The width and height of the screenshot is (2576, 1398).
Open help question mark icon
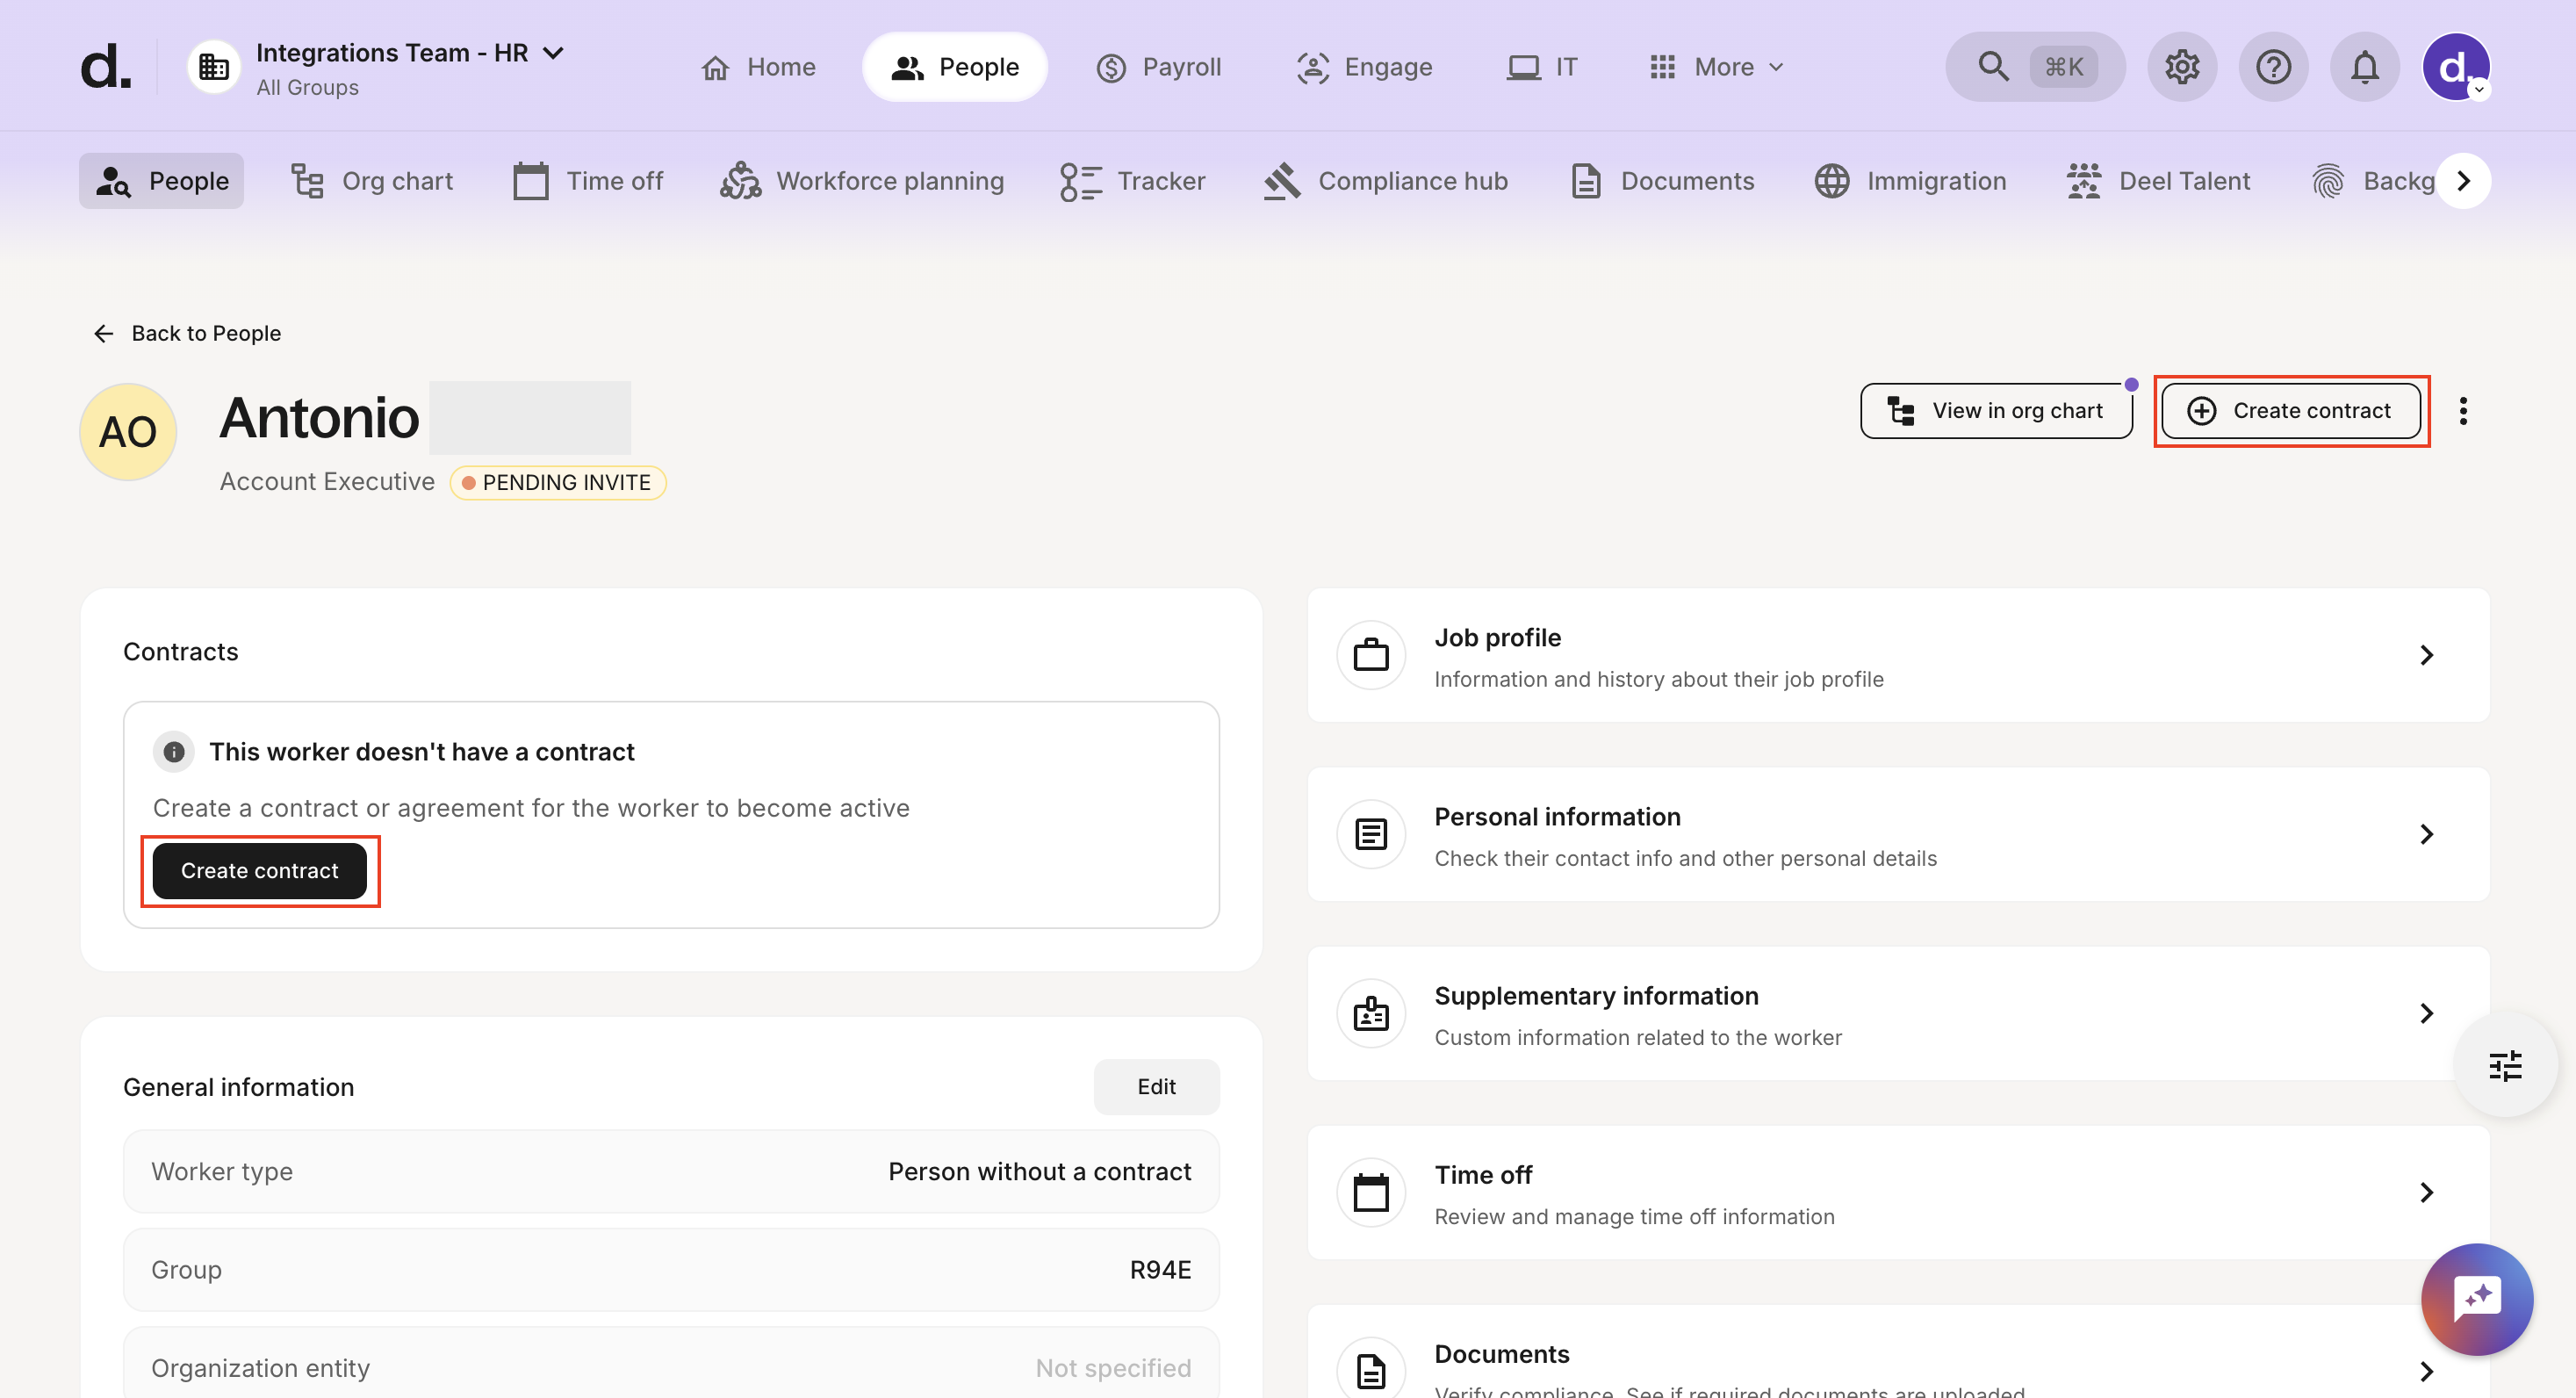[x=2273, y=67]
